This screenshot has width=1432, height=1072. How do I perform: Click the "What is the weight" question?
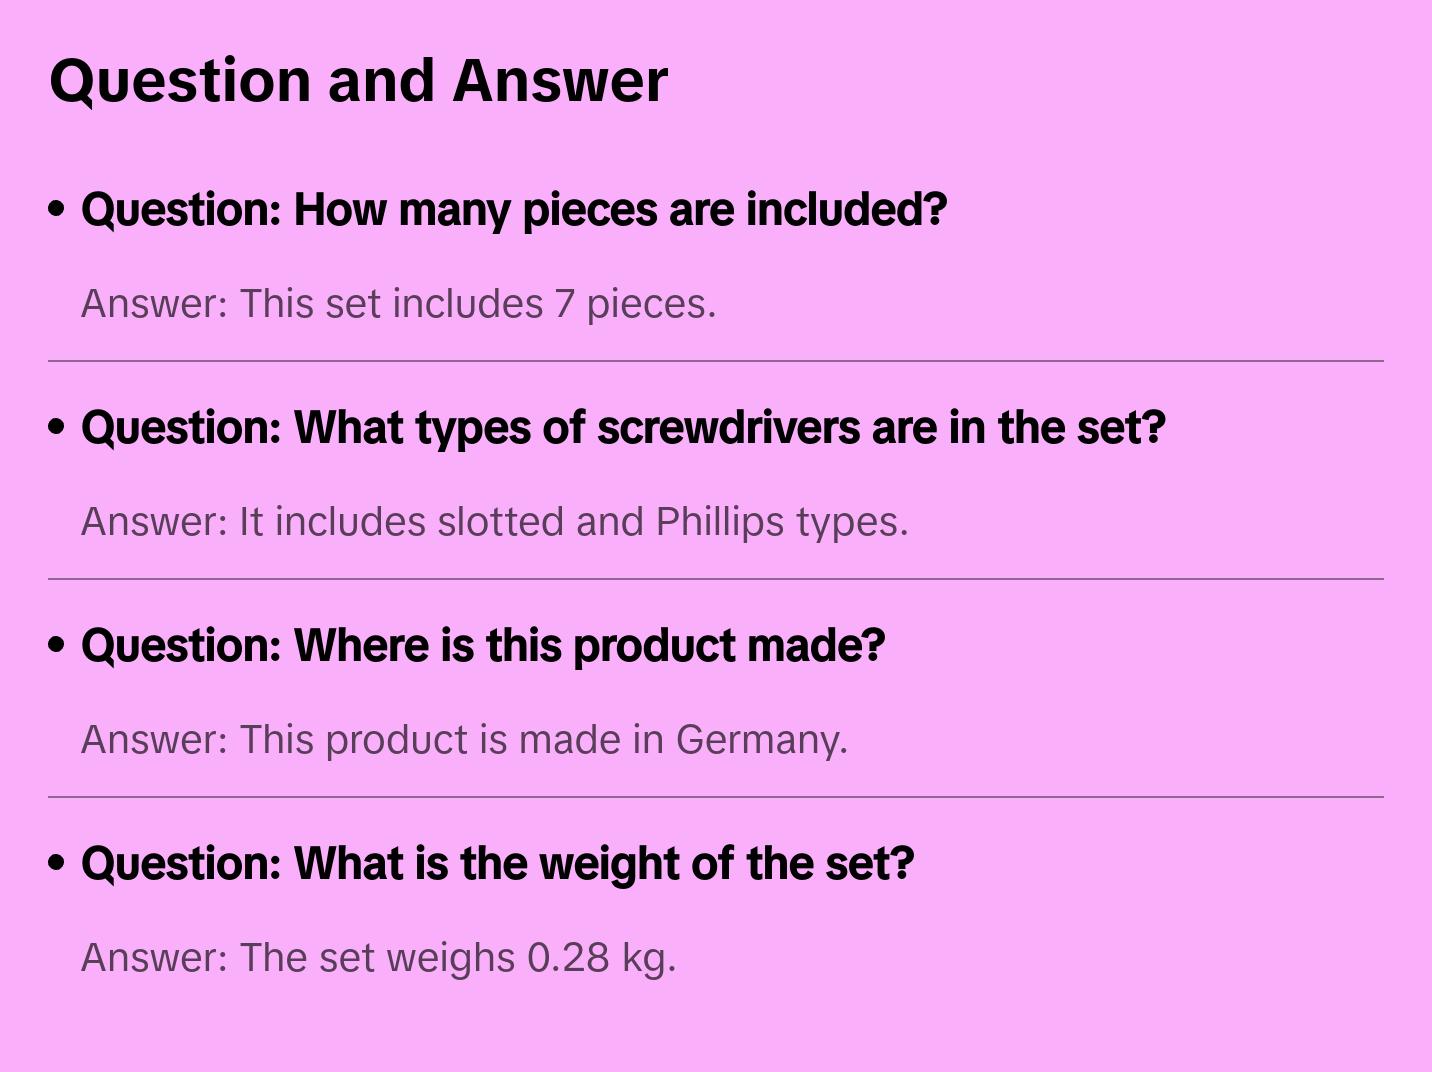coord(497,864)
